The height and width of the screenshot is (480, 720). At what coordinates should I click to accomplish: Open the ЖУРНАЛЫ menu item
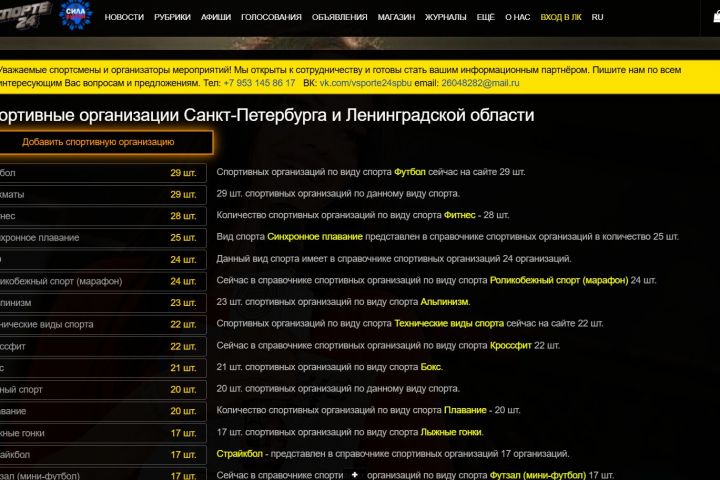(x=445, y=17)
